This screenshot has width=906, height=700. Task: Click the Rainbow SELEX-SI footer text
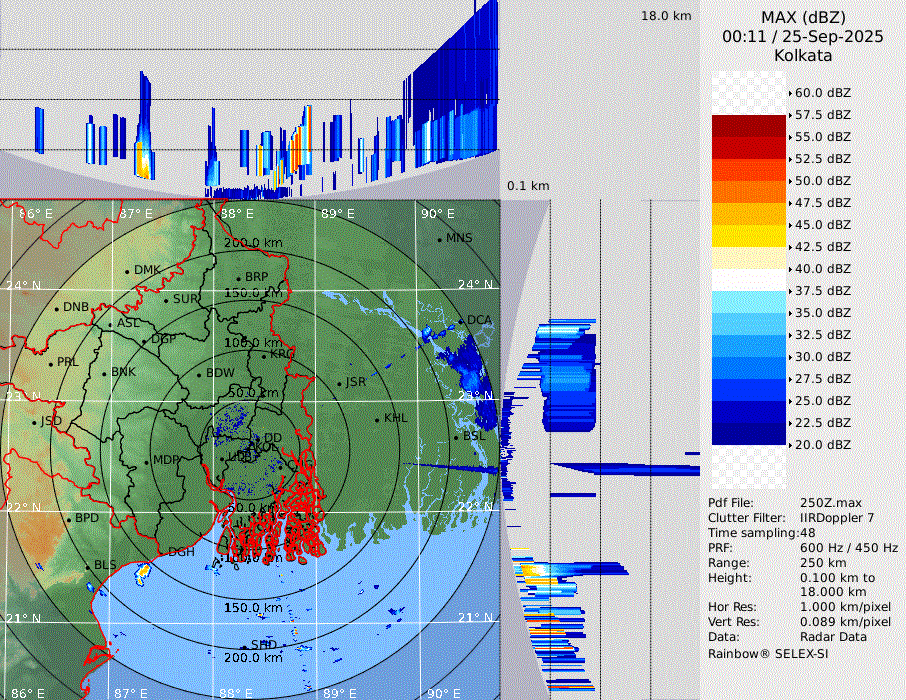[768, 653]
